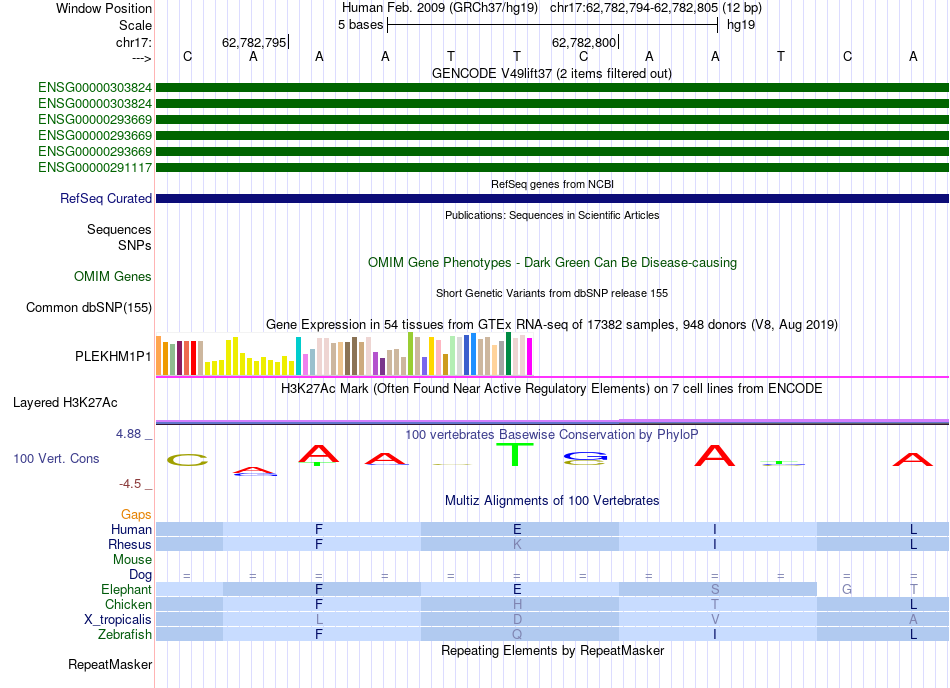This screenshot has width=950, height=688.
Task: Click the D codon in the X_tropicalis row
Action: [517, 620]
